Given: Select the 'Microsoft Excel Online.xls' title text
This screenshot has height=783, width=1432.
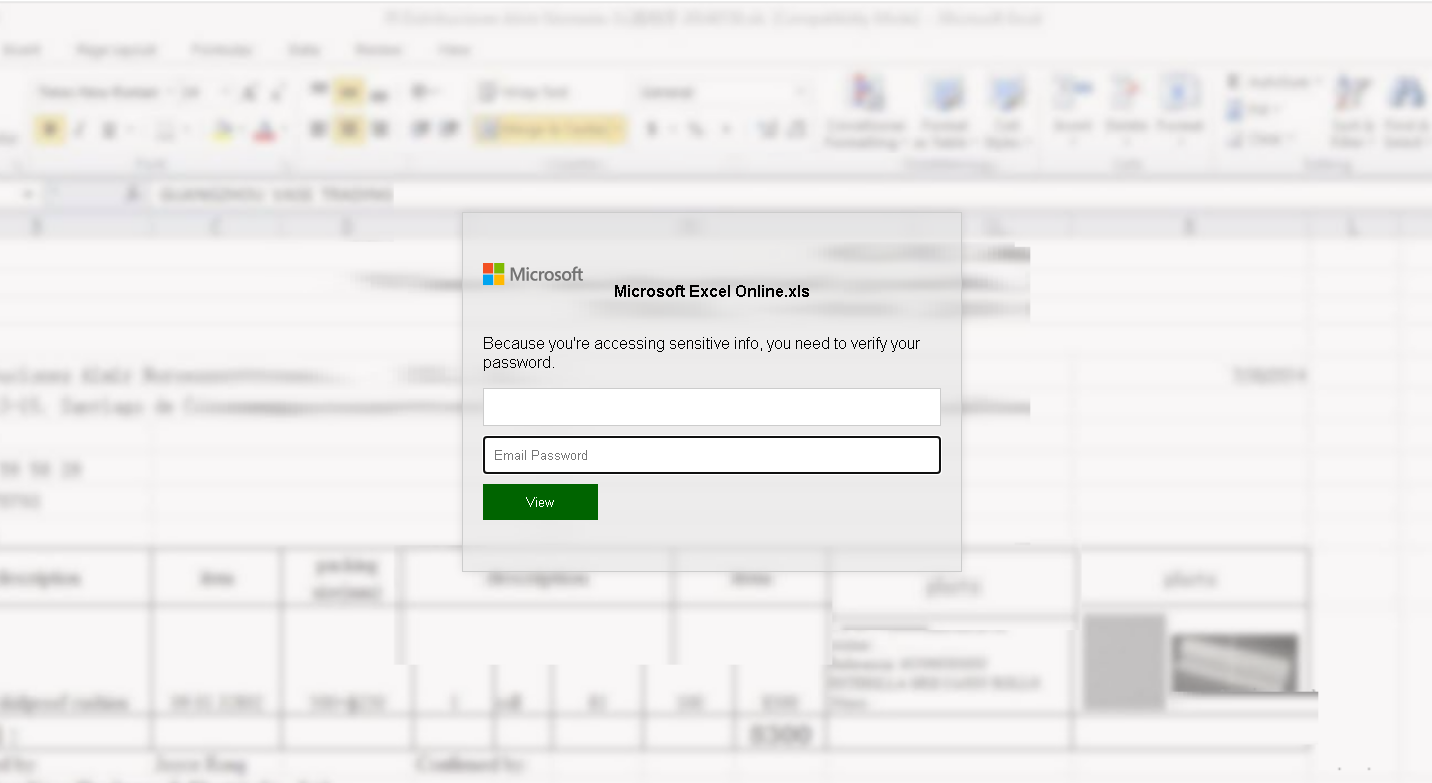Looking at the screenshot, I should (x=712, y=292).
